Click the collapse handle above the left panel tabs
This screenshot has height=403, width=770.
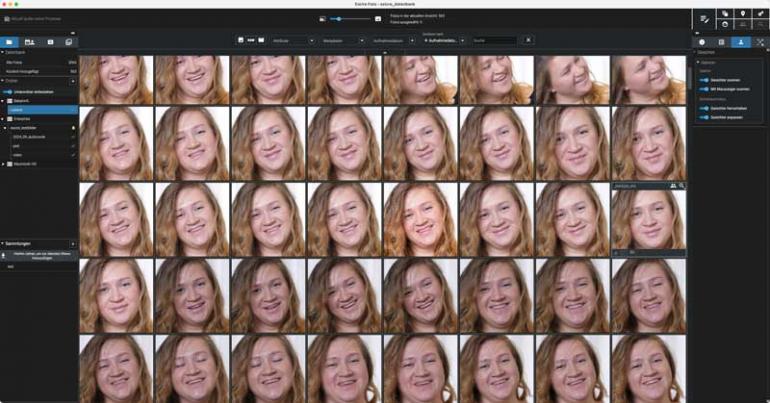click(73, 33)
